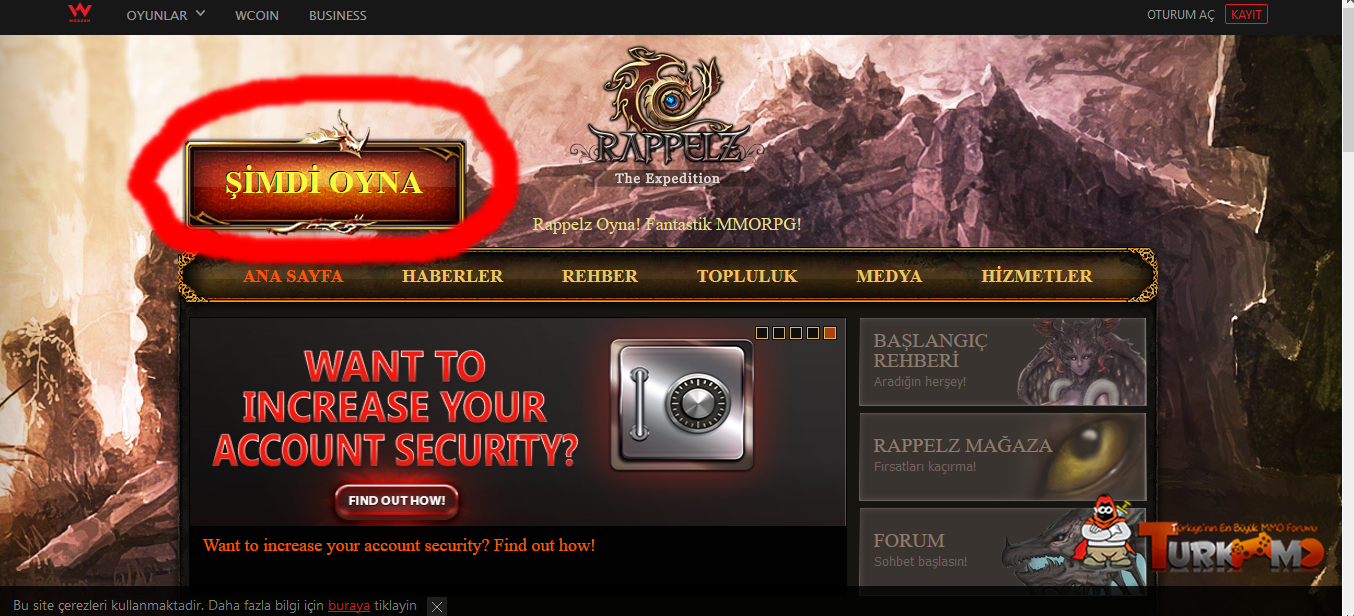Select the third banner slide indicator
The width and height of the screenshot is (1354, 616).
[x=796, y=333]
